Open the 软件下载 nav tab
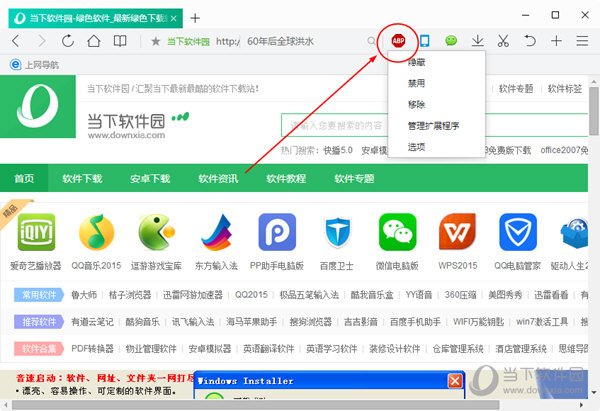The image size is (600, 411). coord(82,178)
